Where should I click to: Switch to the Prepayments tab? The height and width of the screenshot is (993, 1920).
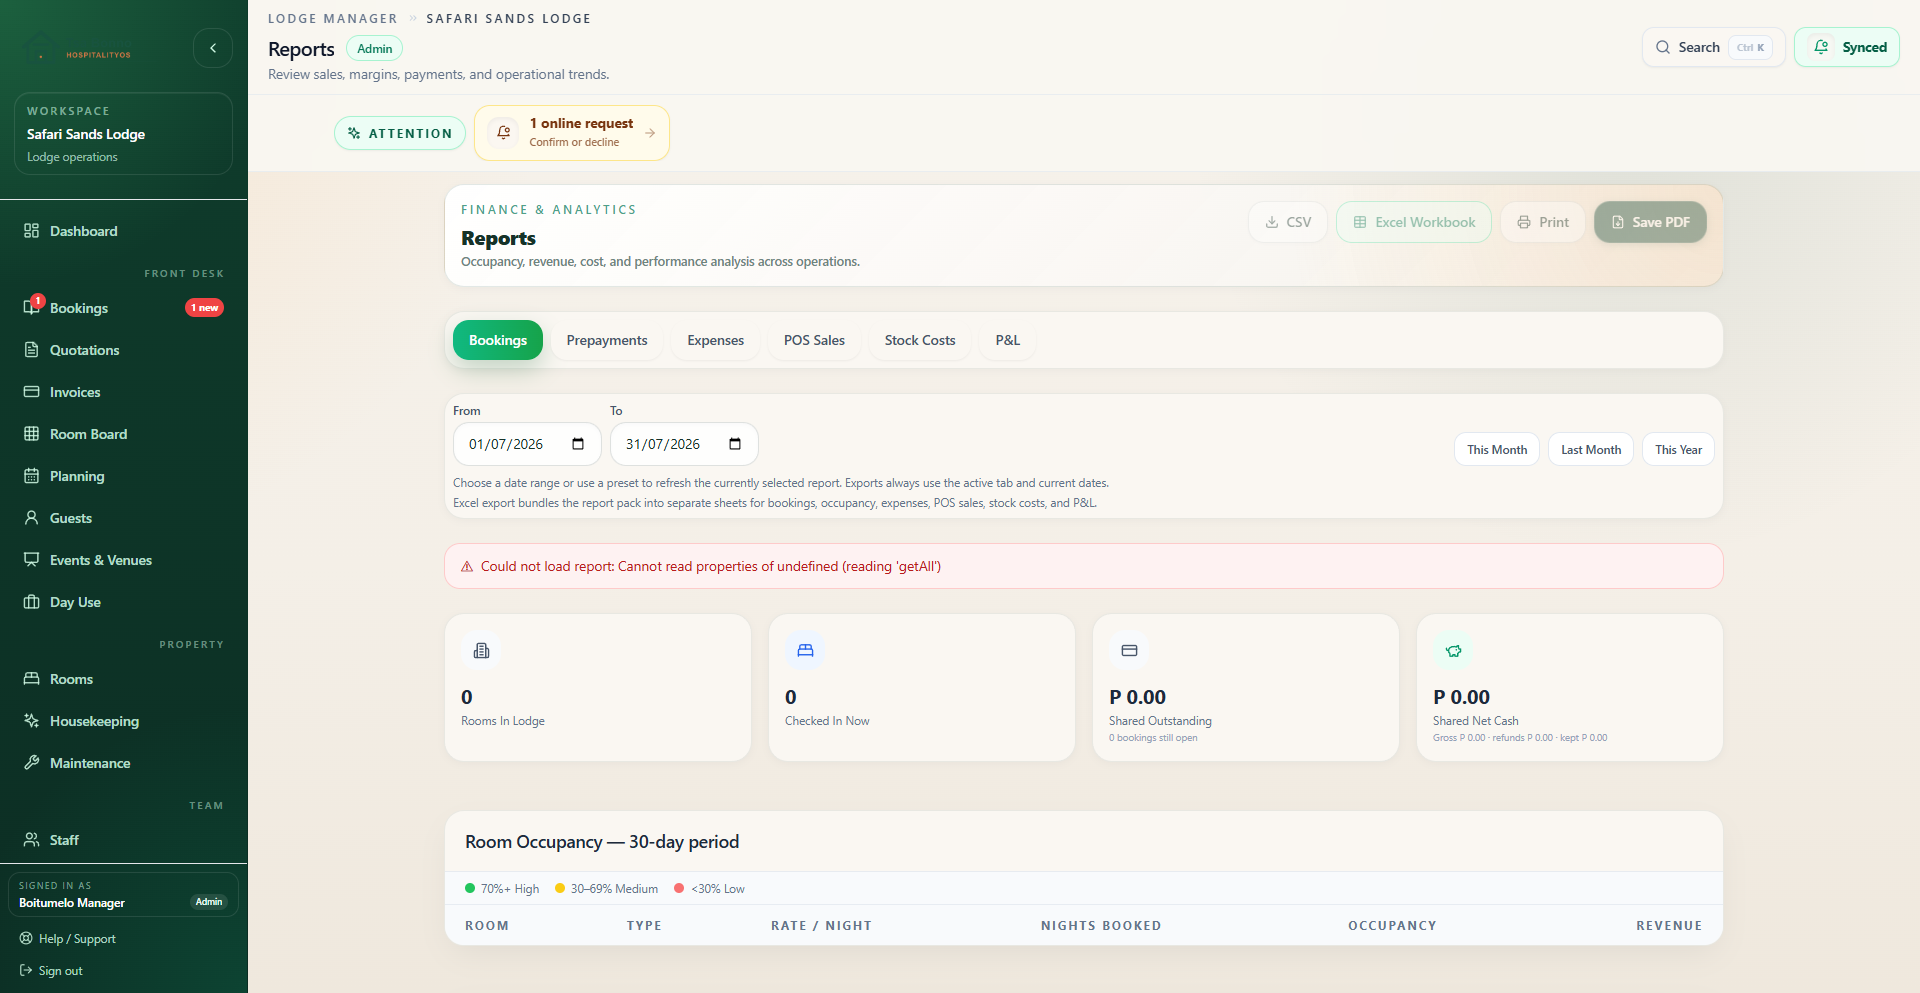(x=607, y=340)
